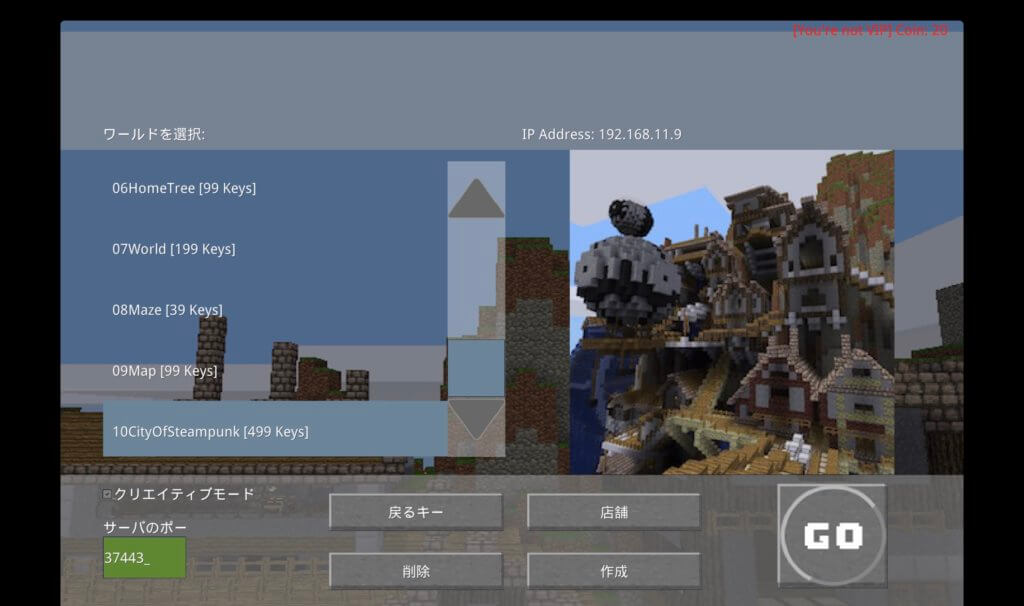Viewport: 1024px width, 606px height.
Task: Select the 06HomeTree world entry
Action: [x=184, y=188]
